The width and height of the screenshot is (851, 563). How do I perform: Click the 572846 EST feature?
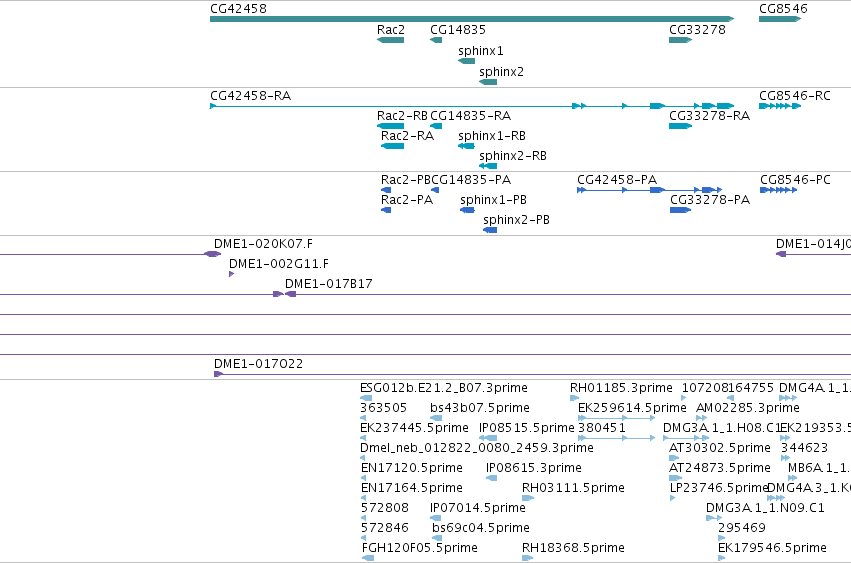click(x=363, y=539)
